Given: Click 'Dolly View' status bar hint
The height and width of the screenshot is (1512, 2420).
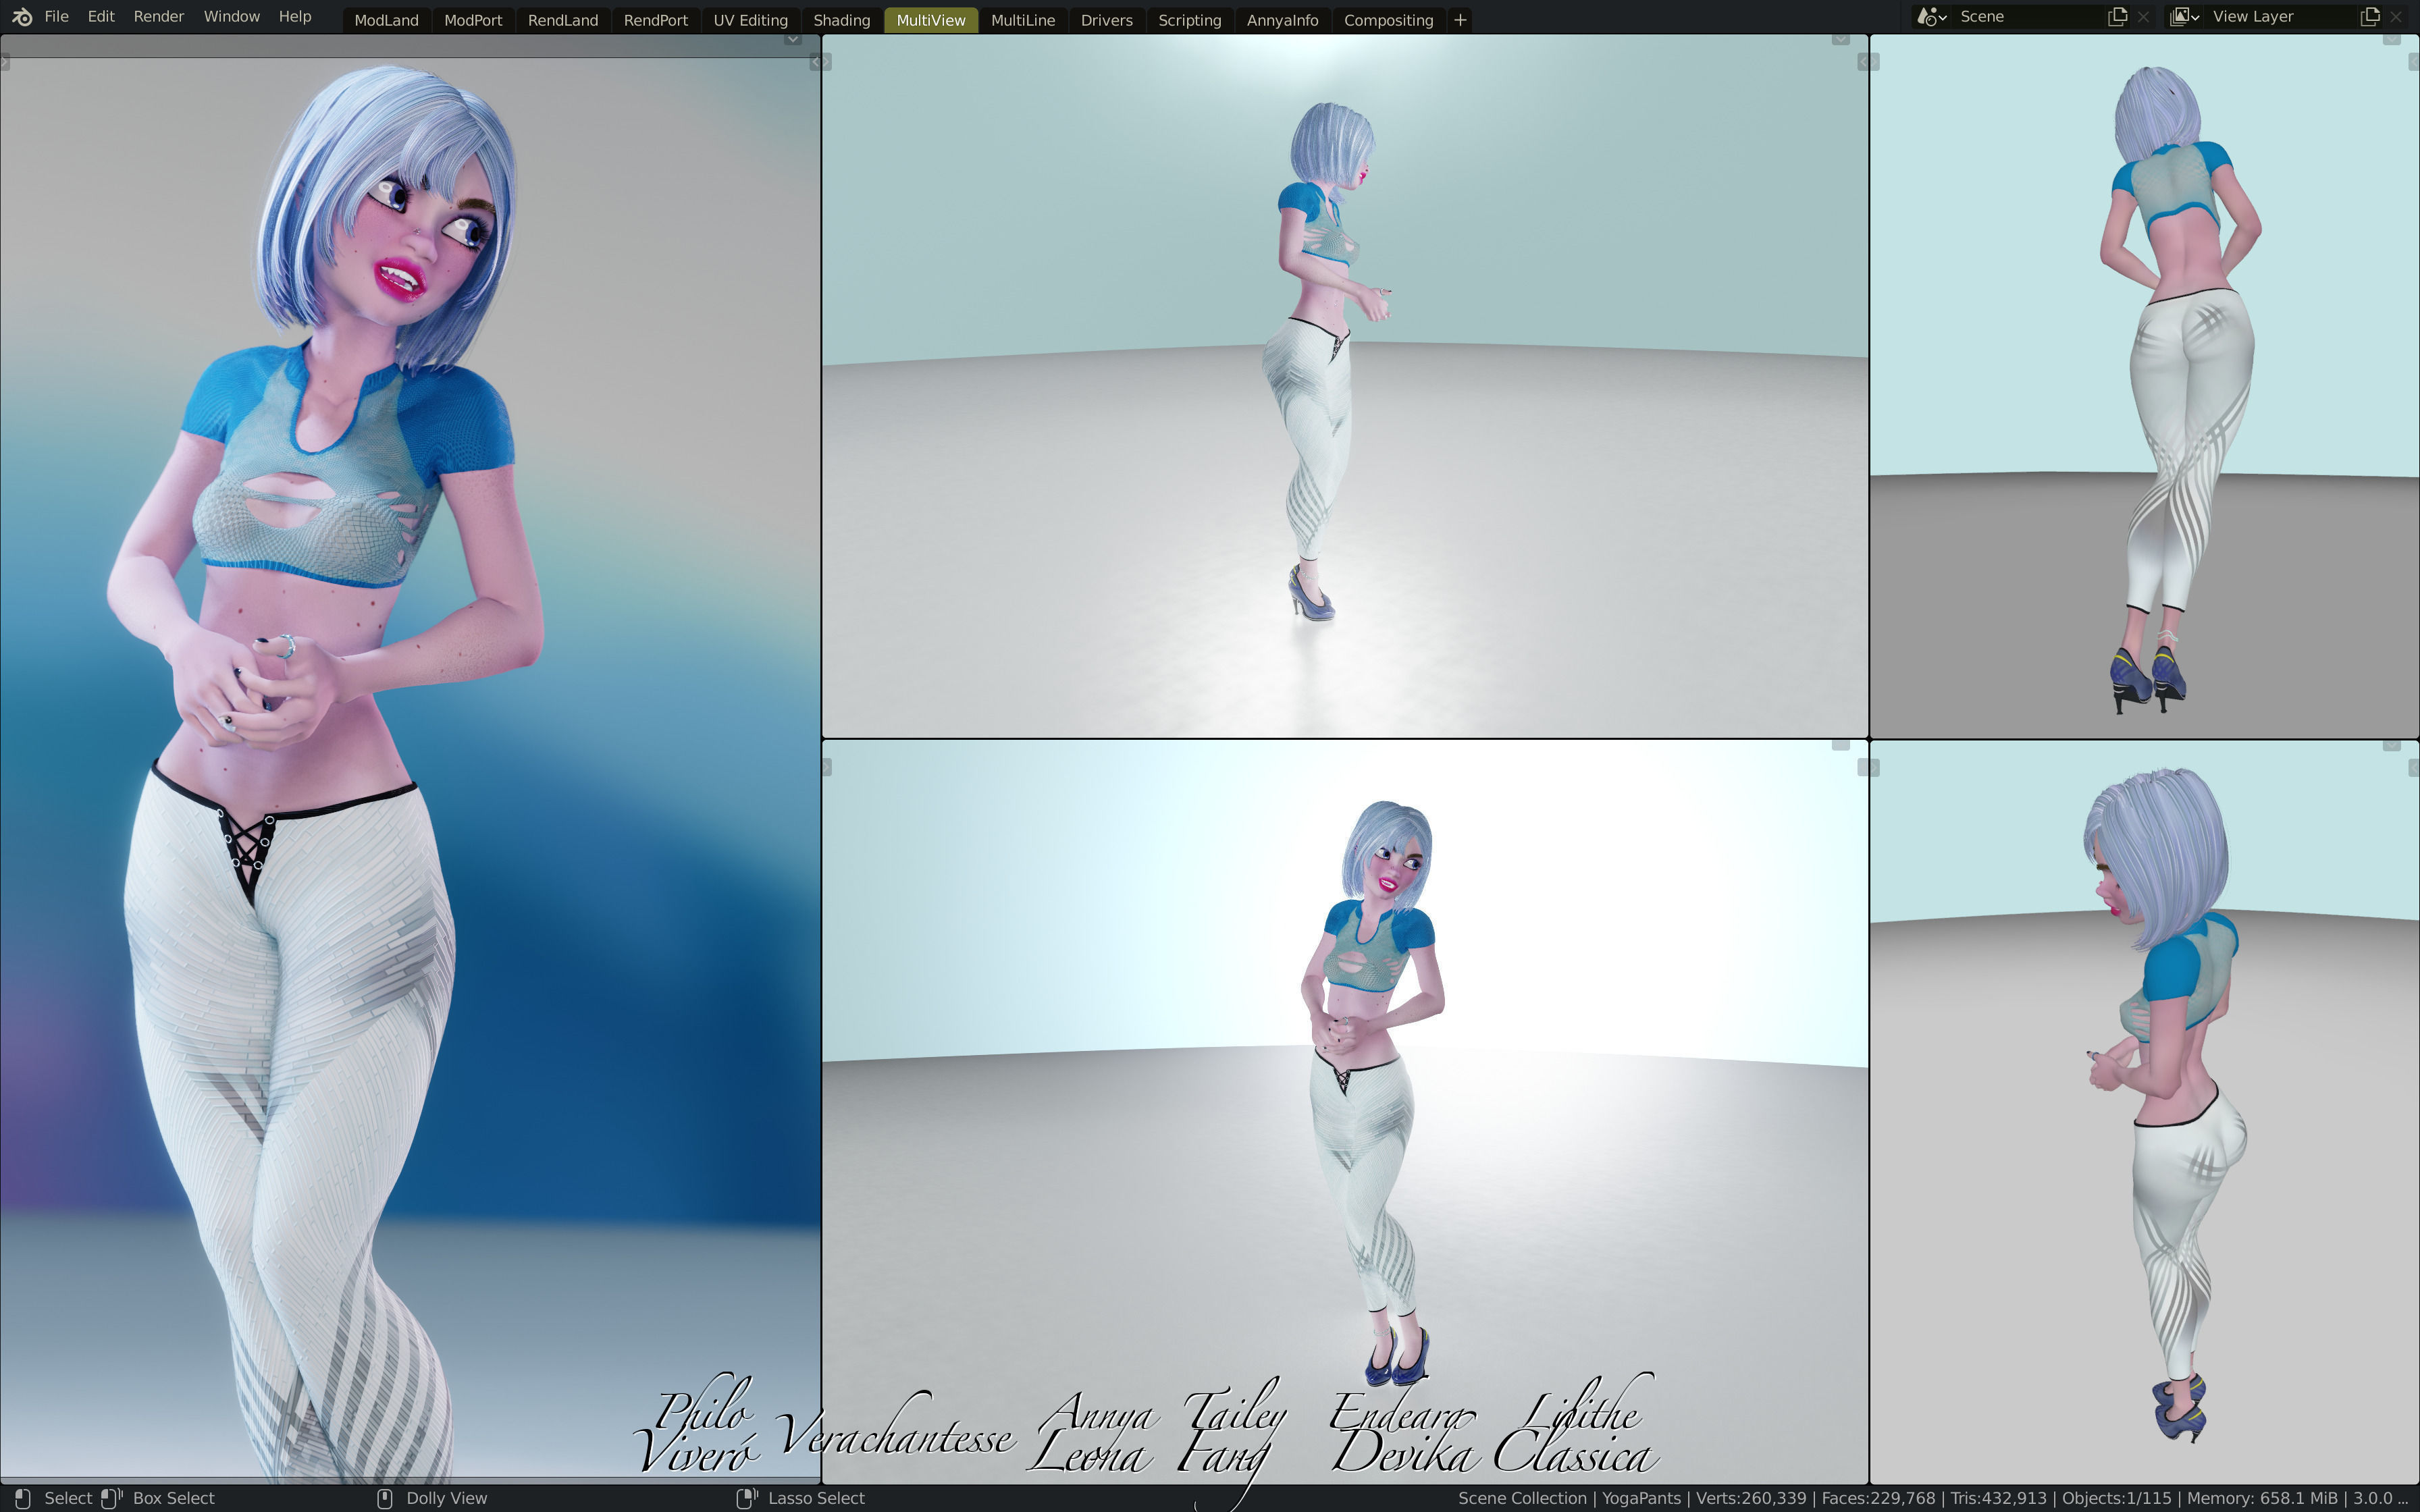Looking at the screenshot, I should coord(447,1498).
